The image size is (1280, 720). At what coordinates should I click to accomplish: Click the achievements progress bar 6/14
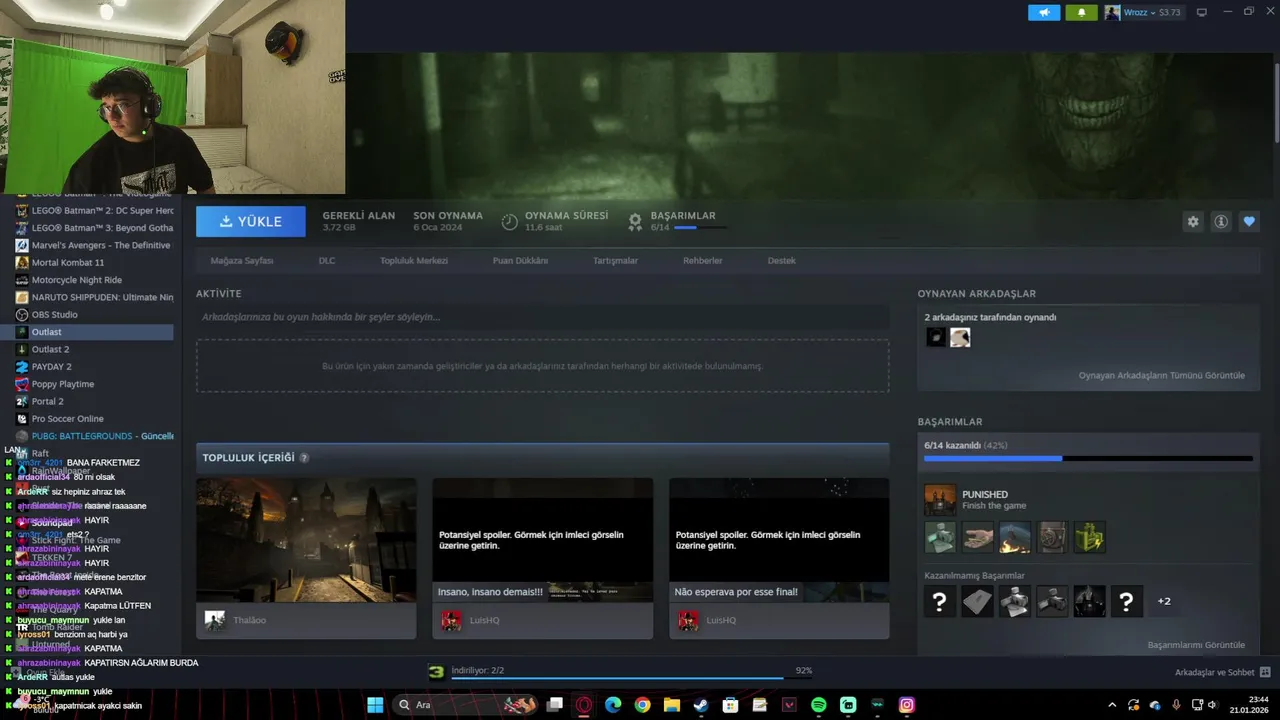[x=1088, y=458]
